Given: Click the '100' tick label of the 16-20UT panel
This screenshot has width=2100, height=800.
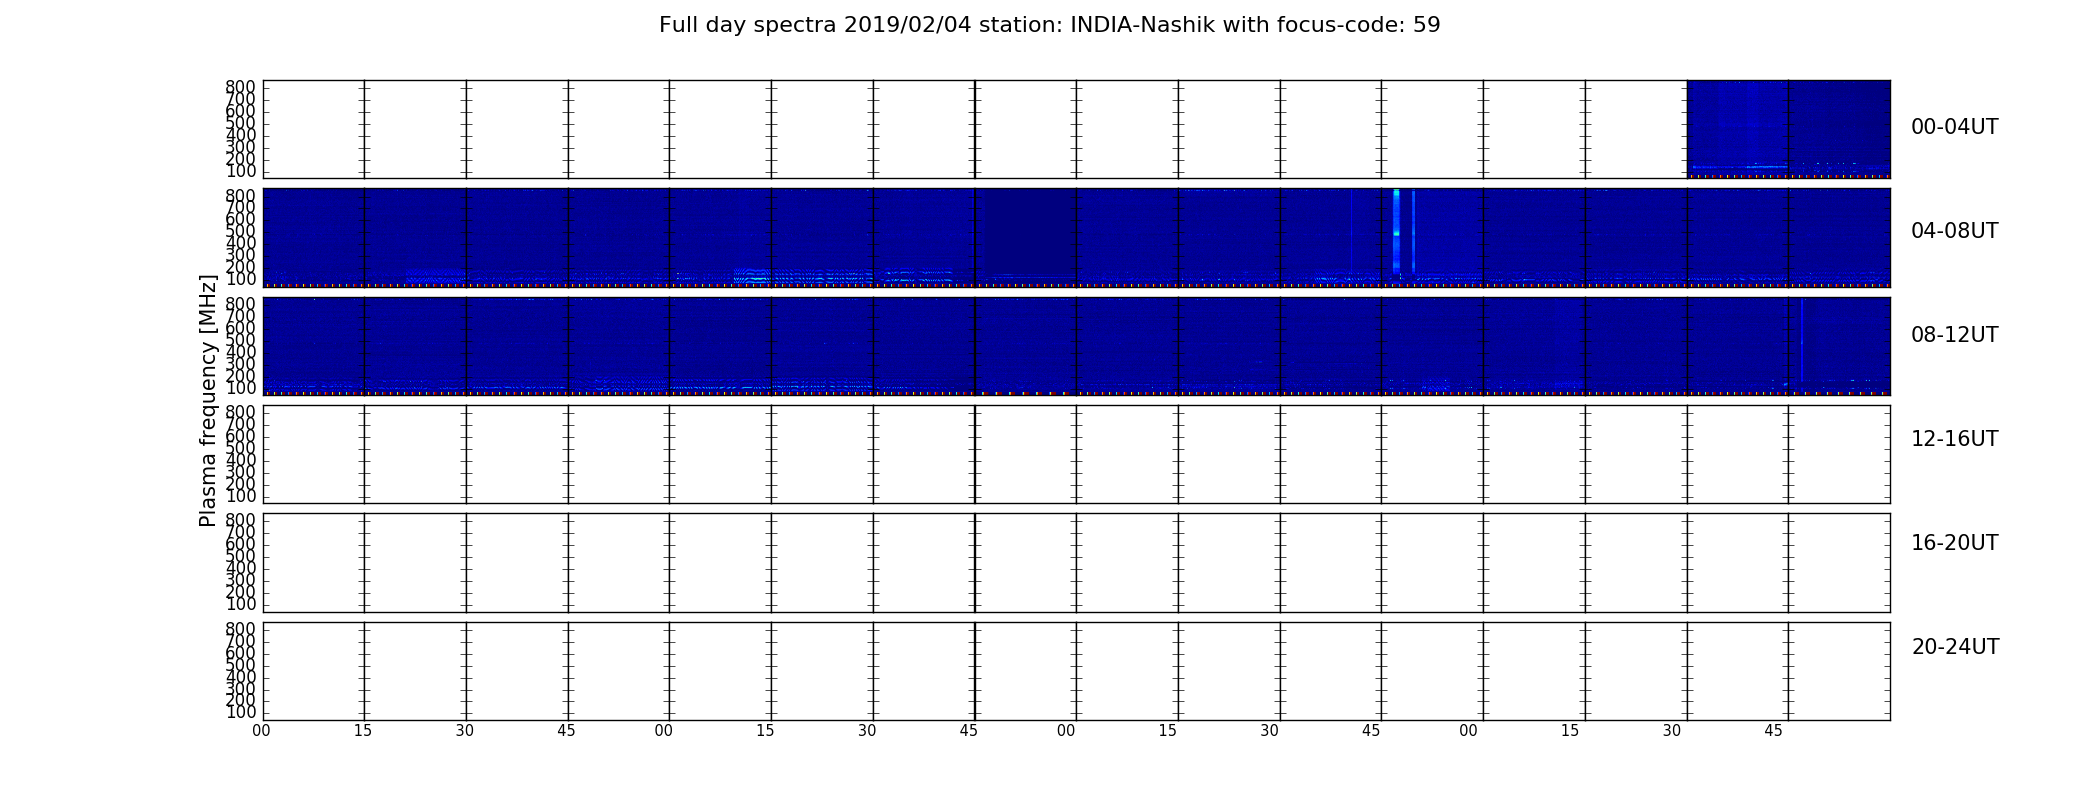Looking at the screenshot, I should (240, 604).
